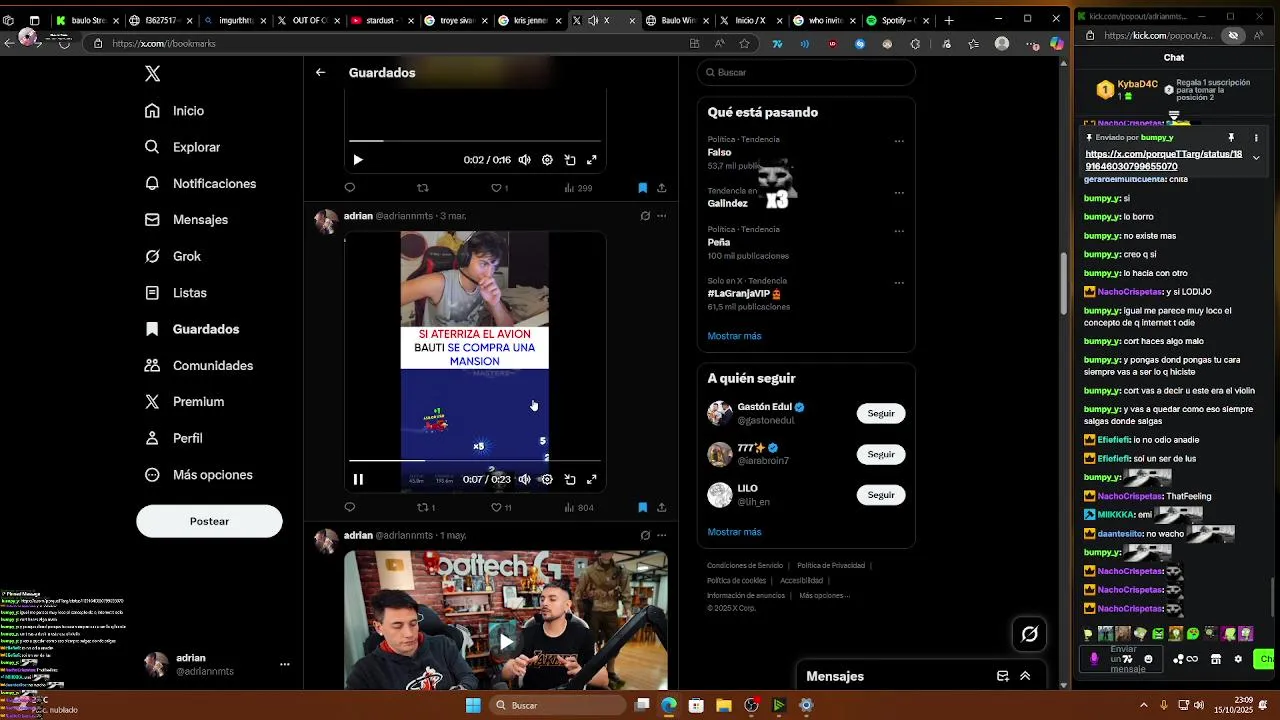
Task: Click Mostrar más under Qué está pasando
Action: coord(734,336)
